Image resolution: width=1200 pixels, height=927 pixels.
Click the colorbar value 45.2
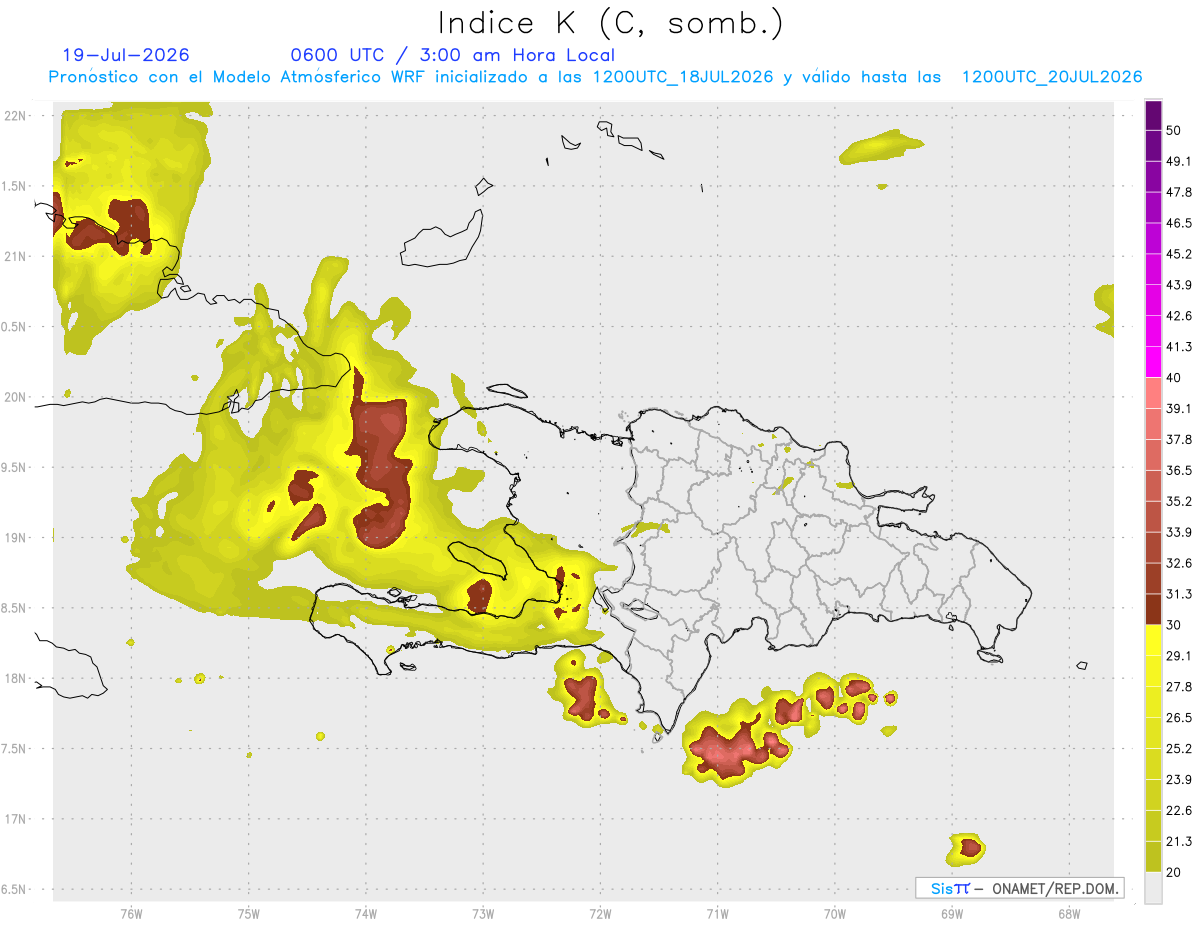tap(1180, 254)
